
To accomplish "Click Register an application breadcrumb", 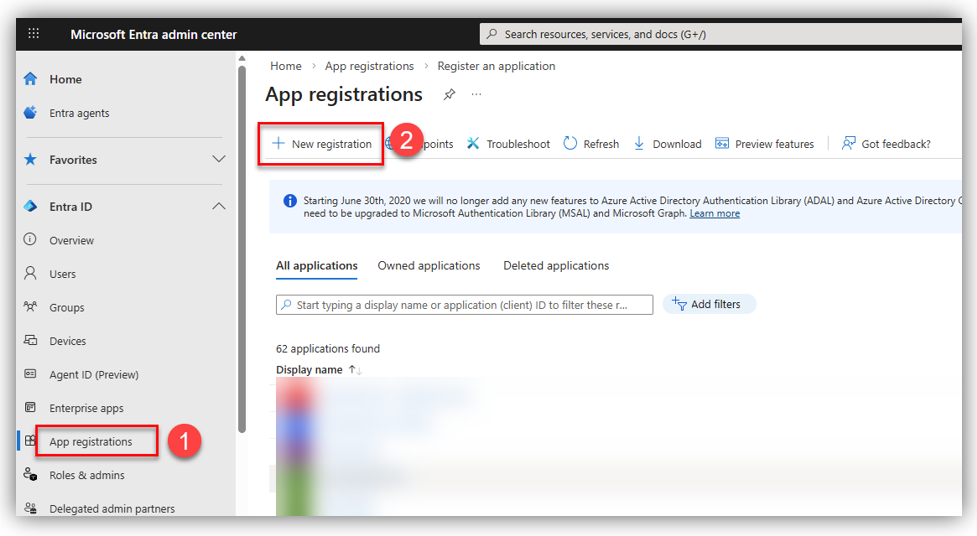I will pyautogui.click(x=496, y=66).
